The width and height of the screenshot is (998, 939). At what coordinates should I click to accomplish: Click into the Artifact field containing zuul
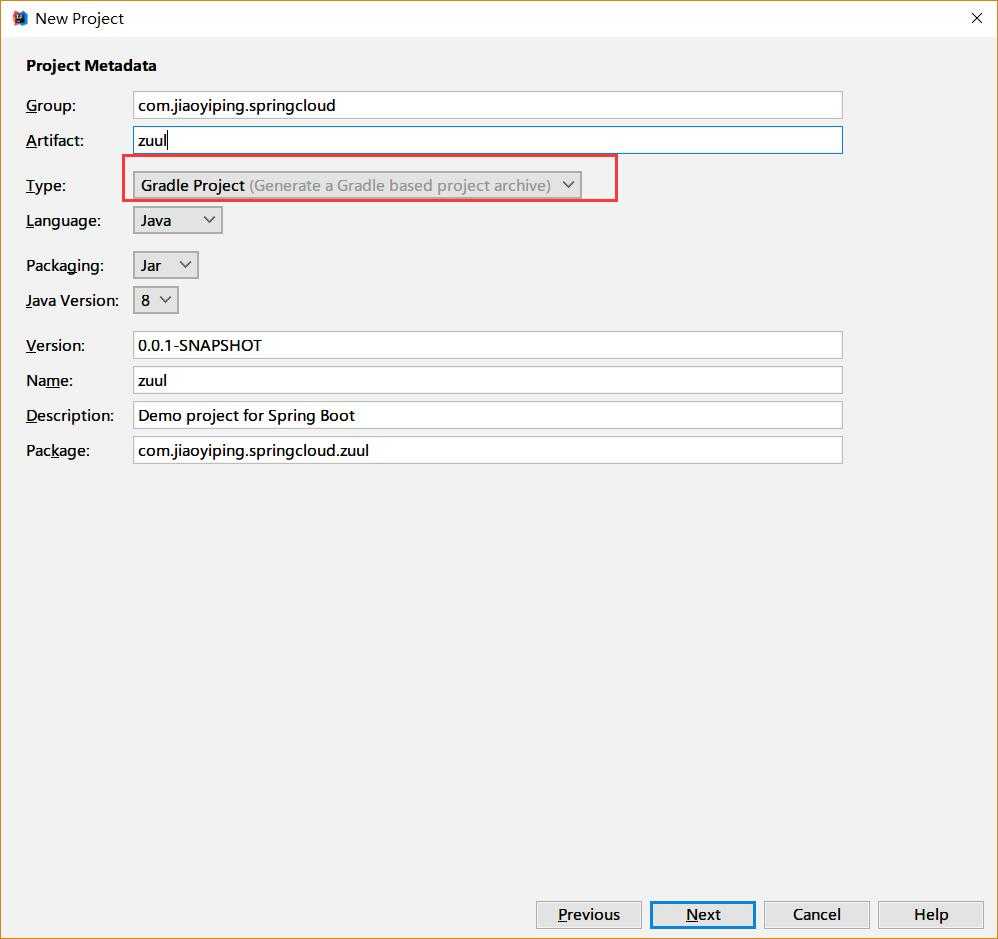pyautogui.click(x=488, y=140)
